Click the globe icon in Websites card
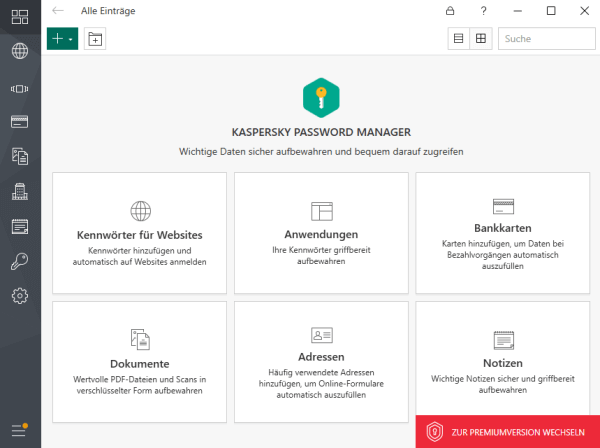The image size is (600, 448). (x=140, y=211)
